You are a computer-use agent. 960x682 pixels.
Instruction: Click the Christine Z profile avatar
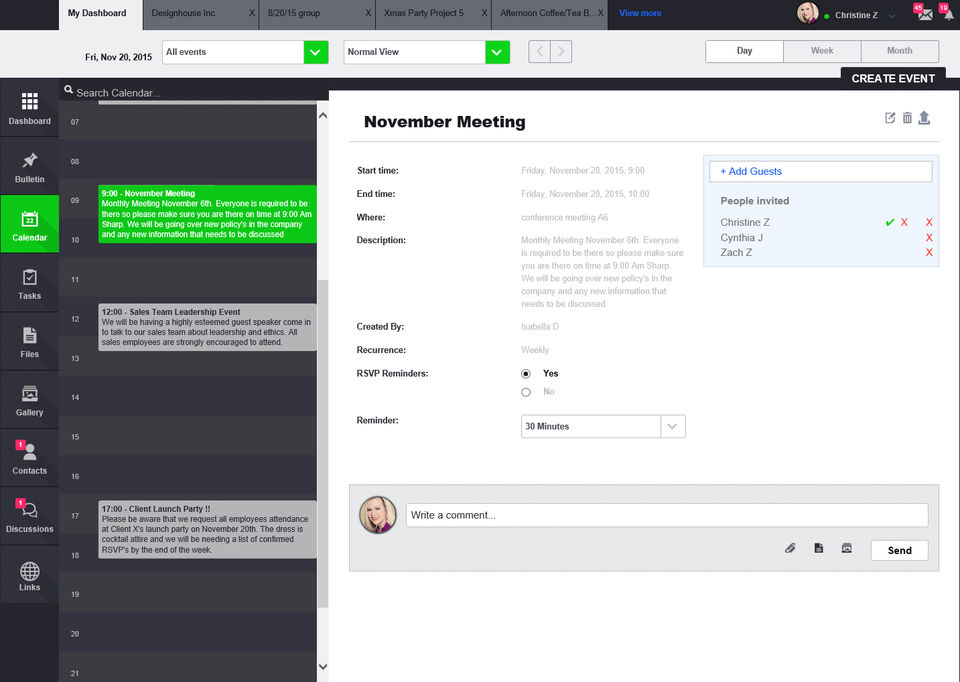pyautogui.click(x=808, y=13)
